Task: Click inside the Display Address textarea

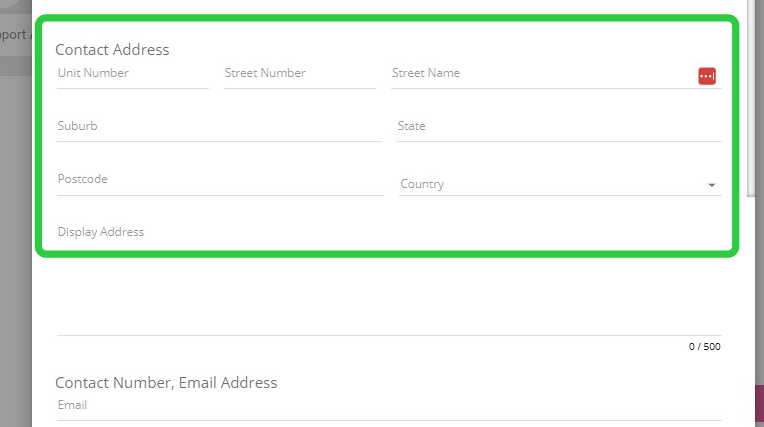Action: pyautogui.click(x=388, y=290)
